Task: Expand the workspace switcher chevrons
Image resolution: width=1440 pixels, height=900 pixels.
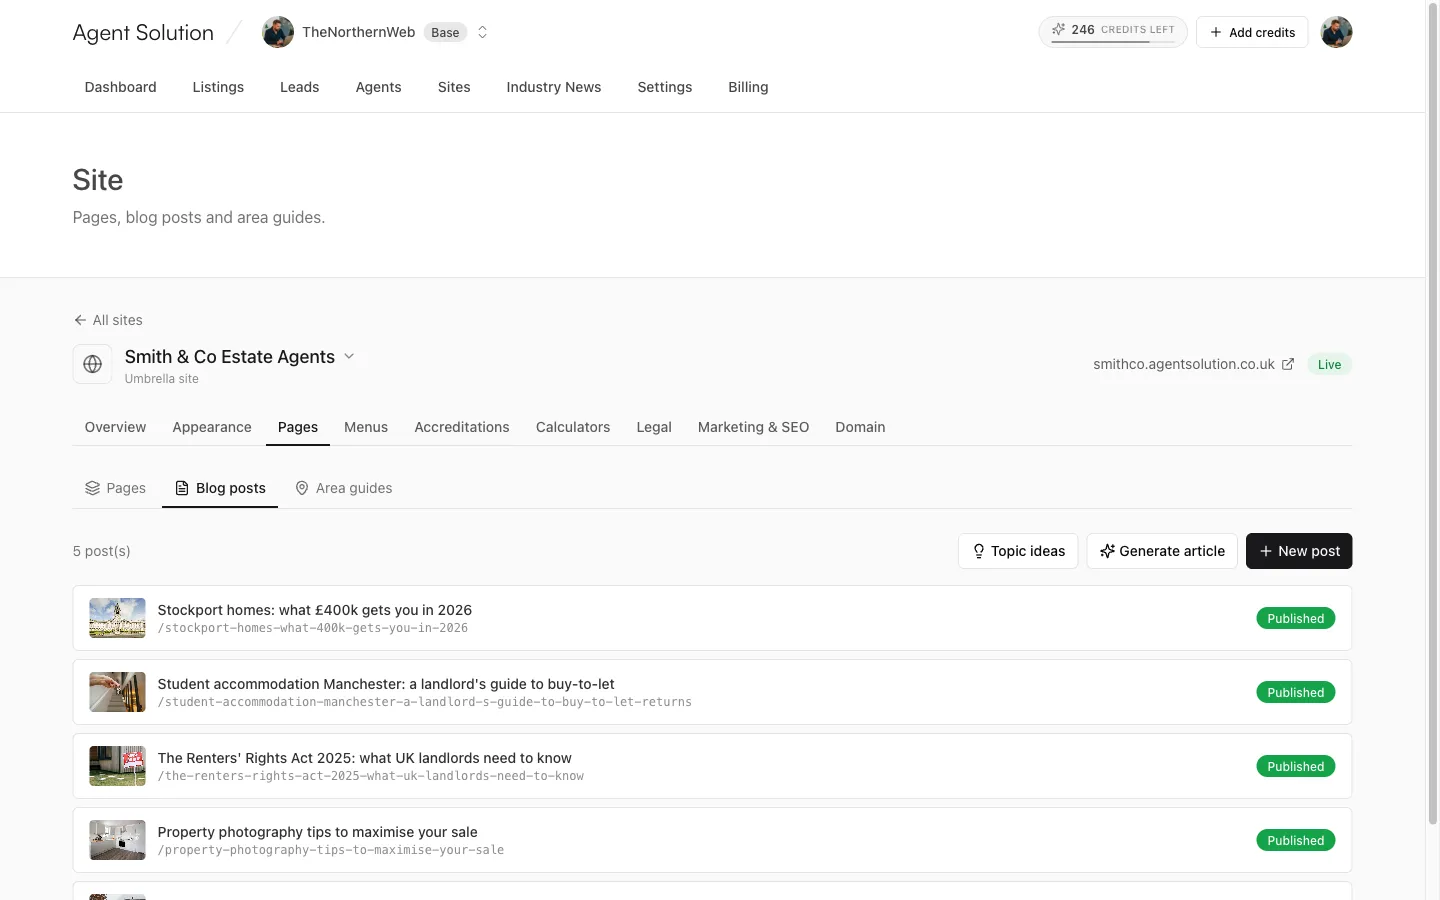Action: pyautogui.click(x=482, y=32)
